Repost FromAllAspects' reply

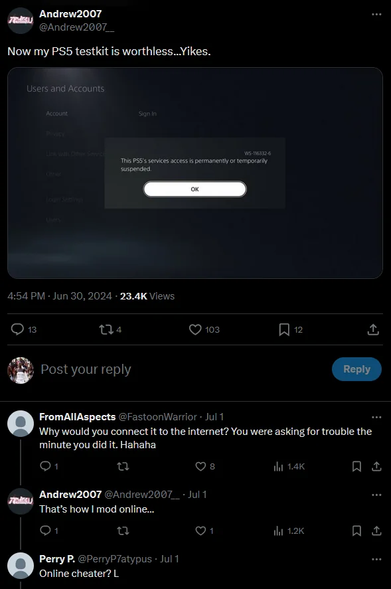(123, 466)
